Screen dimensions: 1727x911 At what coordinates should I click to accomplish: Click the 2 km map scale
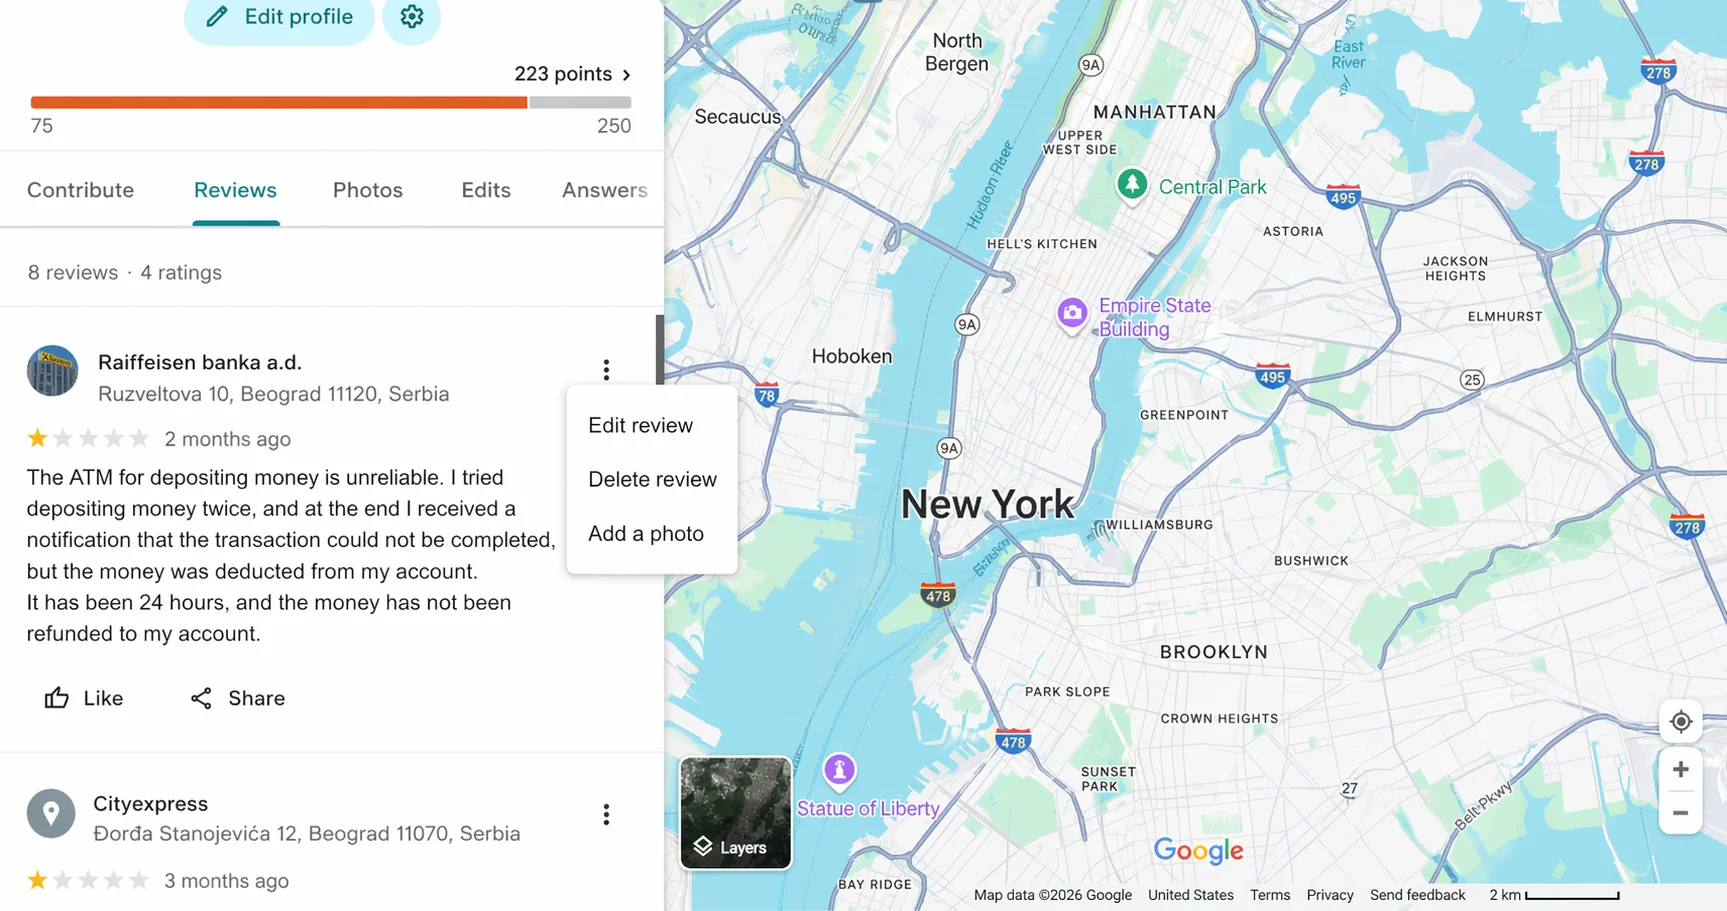1554,895
